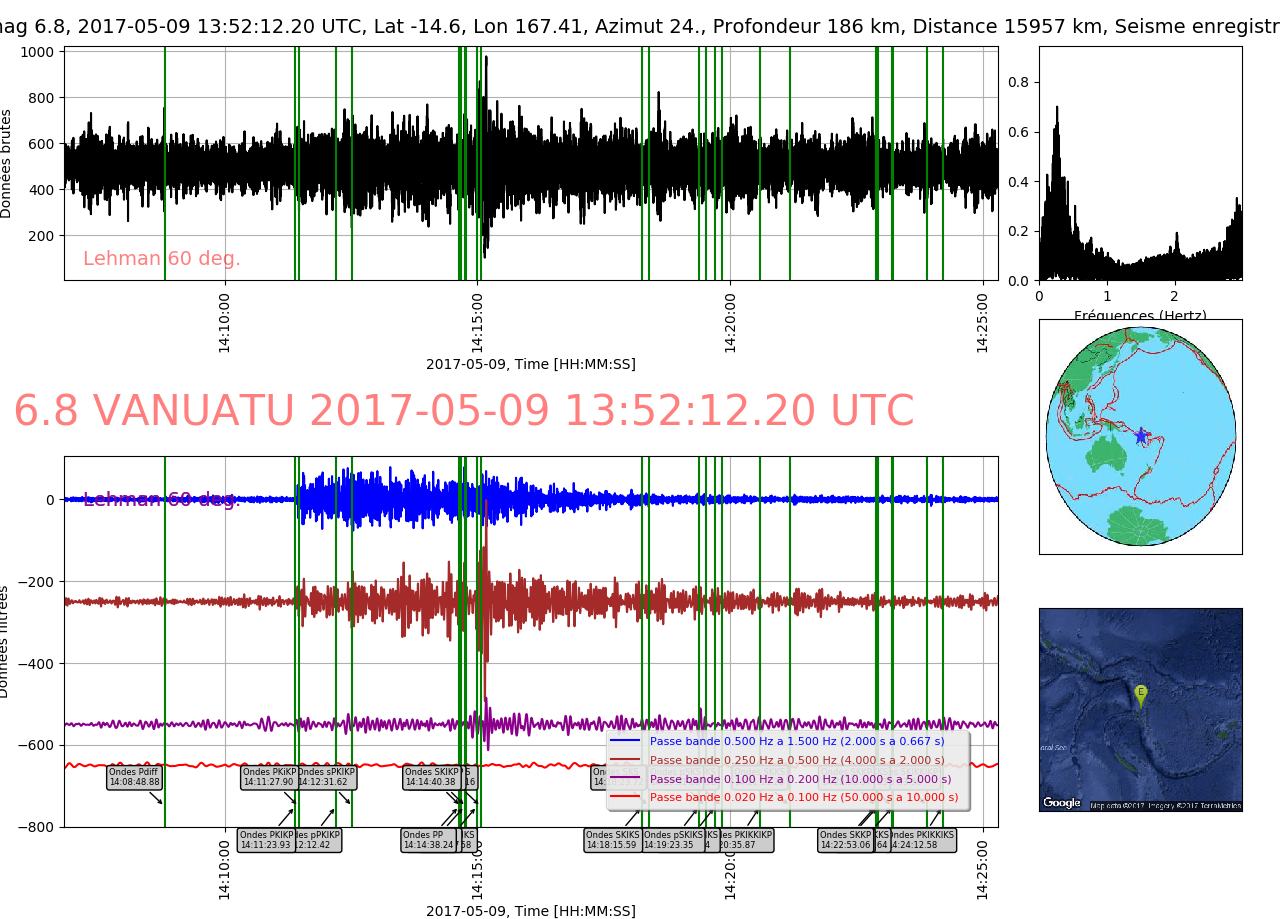The image size is (1280, 919).
Task: Click red 0.020 Hz a 0.100 Hz legend entry
Action: pos(796,797)
